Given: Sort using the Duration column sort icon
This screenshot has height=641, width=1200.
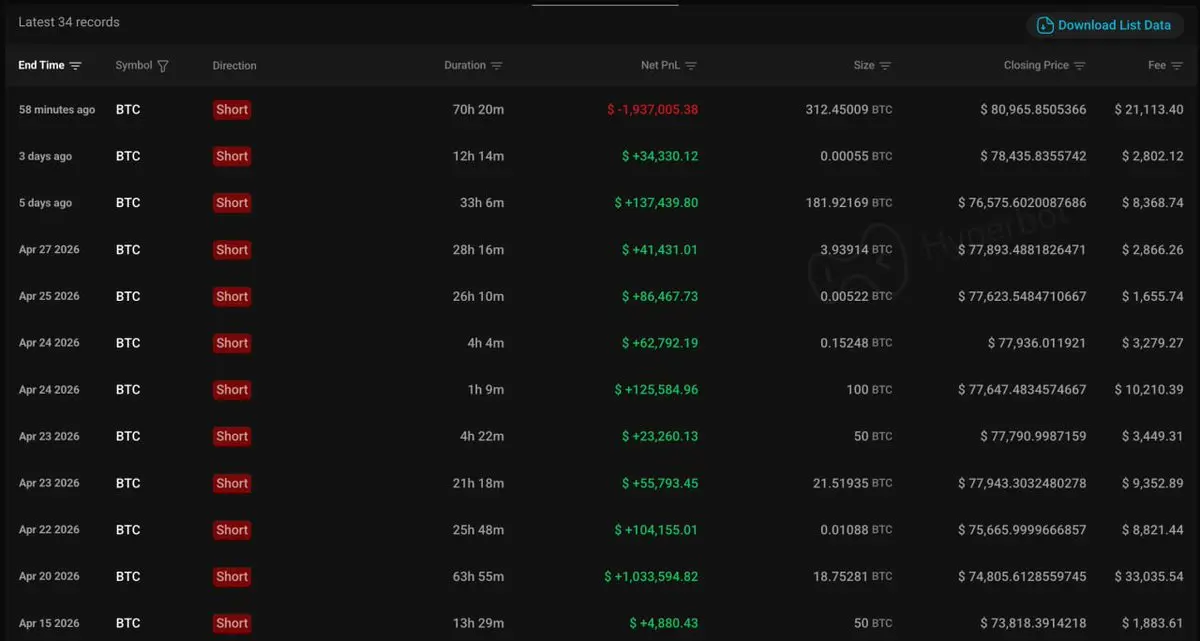Looking at the screenshot, I should coord(497,66).
